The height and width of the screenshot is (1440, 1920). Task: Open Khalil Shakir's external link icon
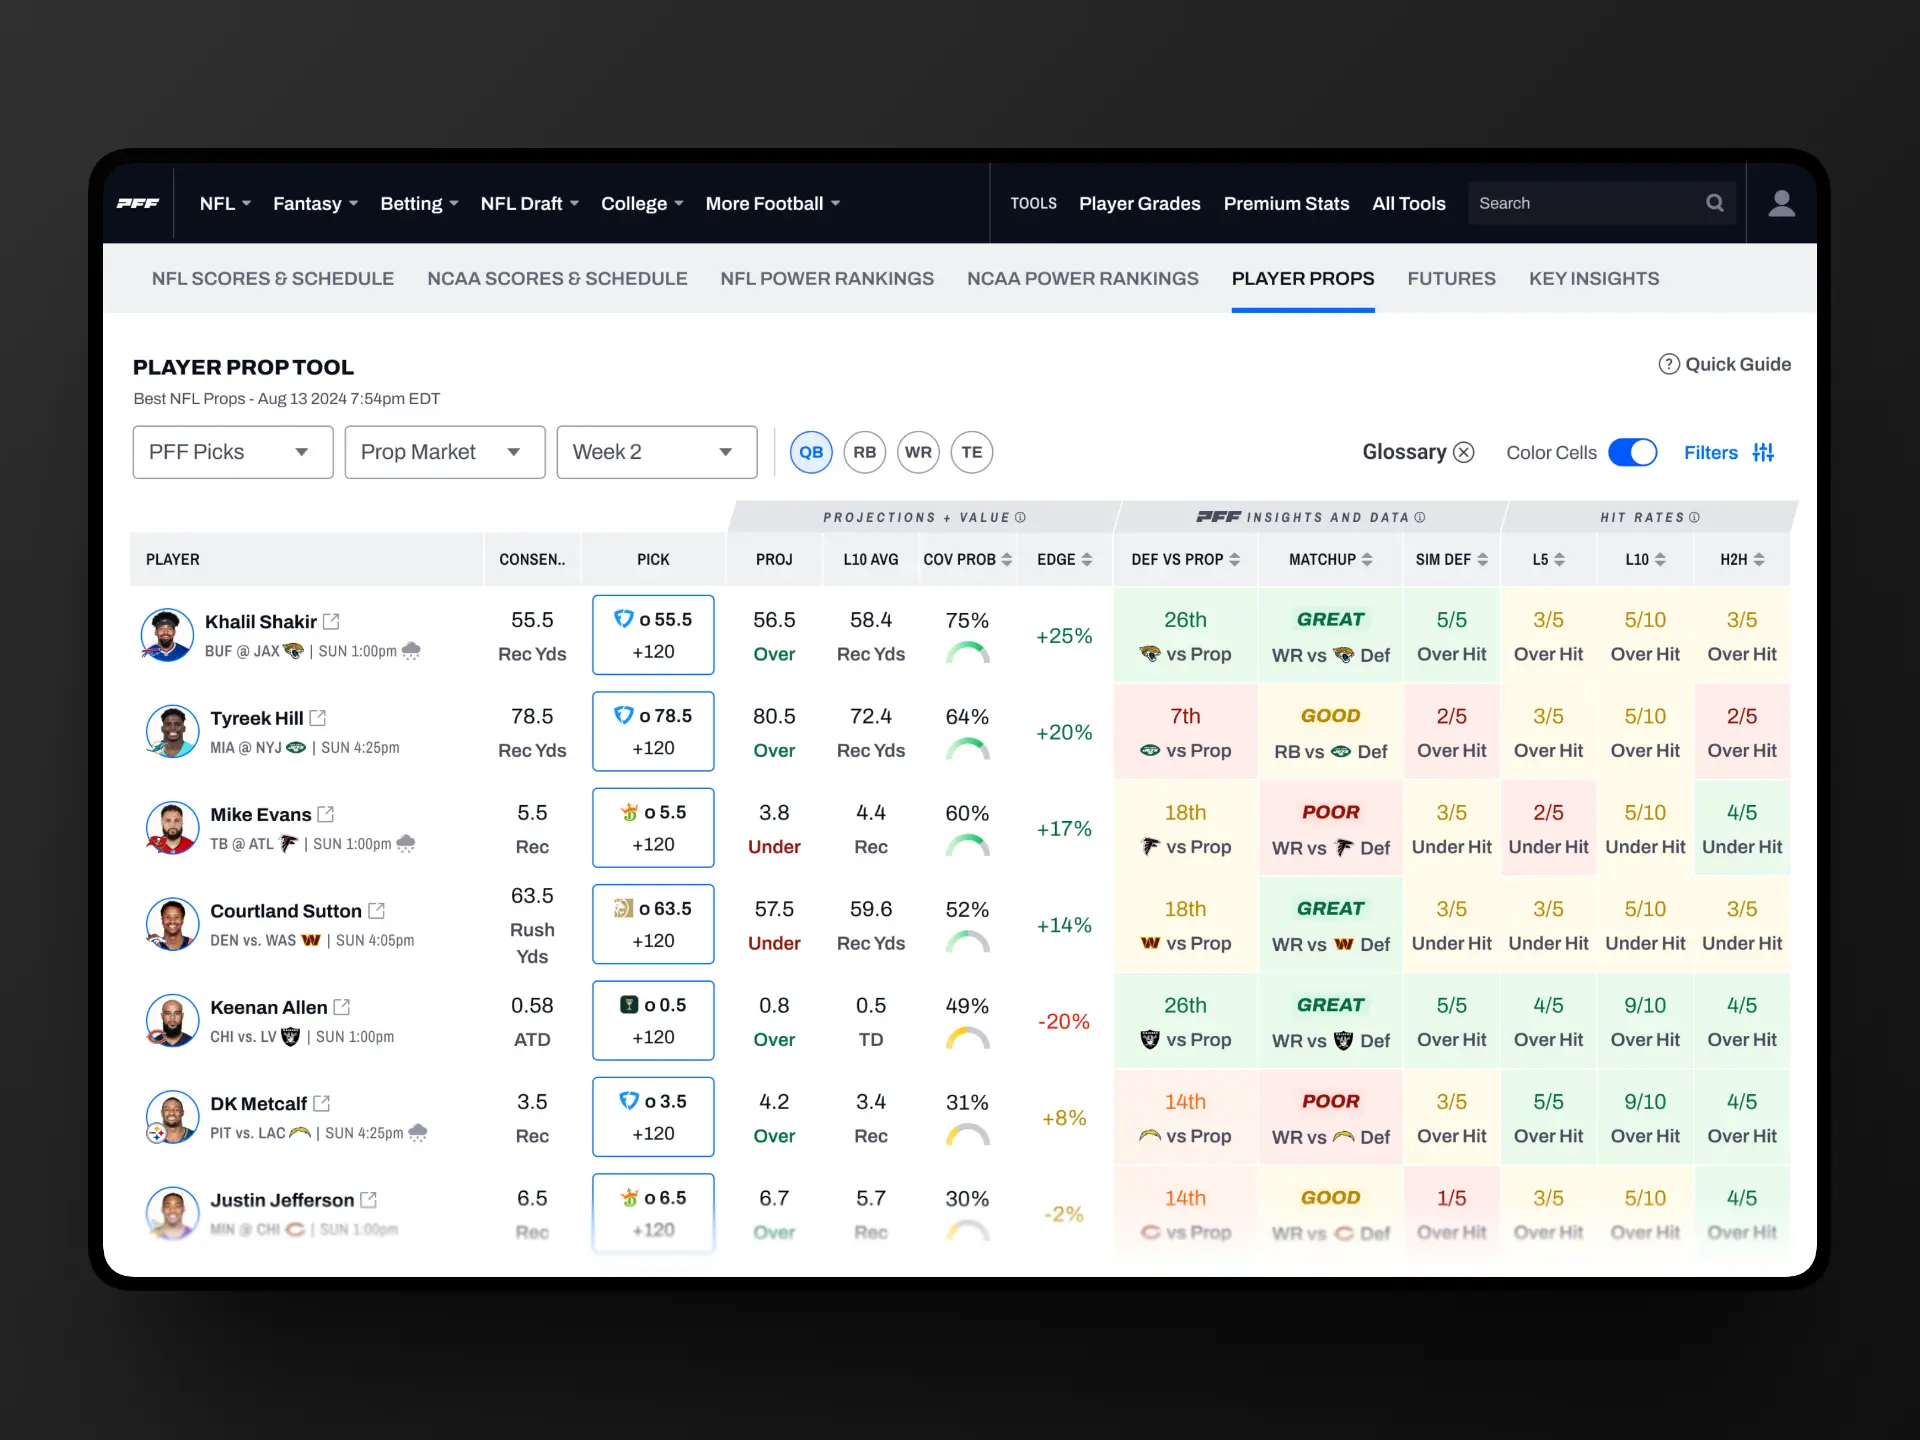[x=331, y=621]
